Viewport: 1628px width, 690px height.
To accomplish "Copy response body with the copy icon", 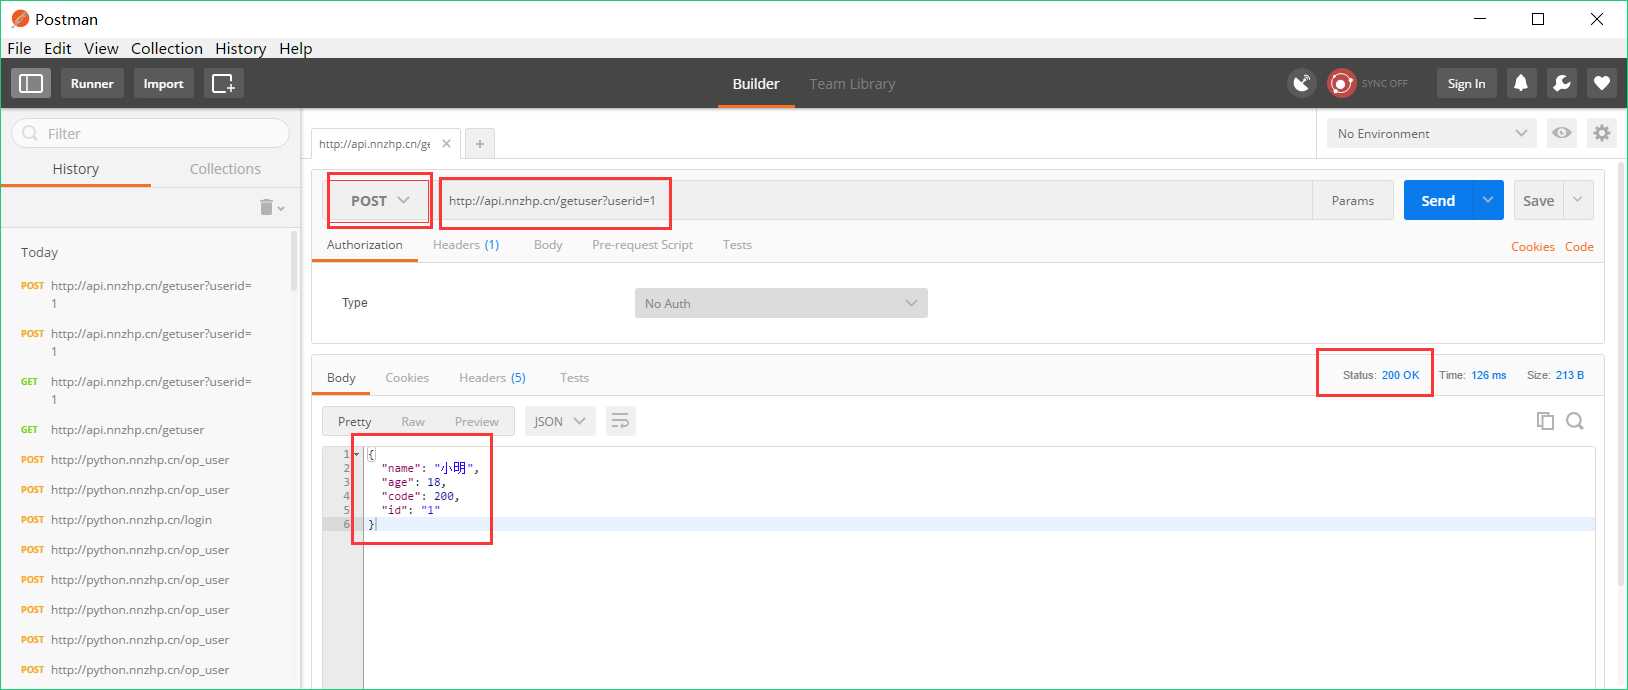I will point(1545,421).
